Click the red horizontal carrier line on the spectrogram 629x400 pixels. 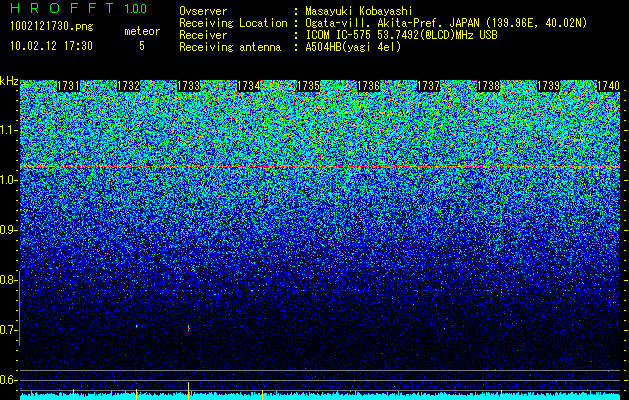coord(320,166)
